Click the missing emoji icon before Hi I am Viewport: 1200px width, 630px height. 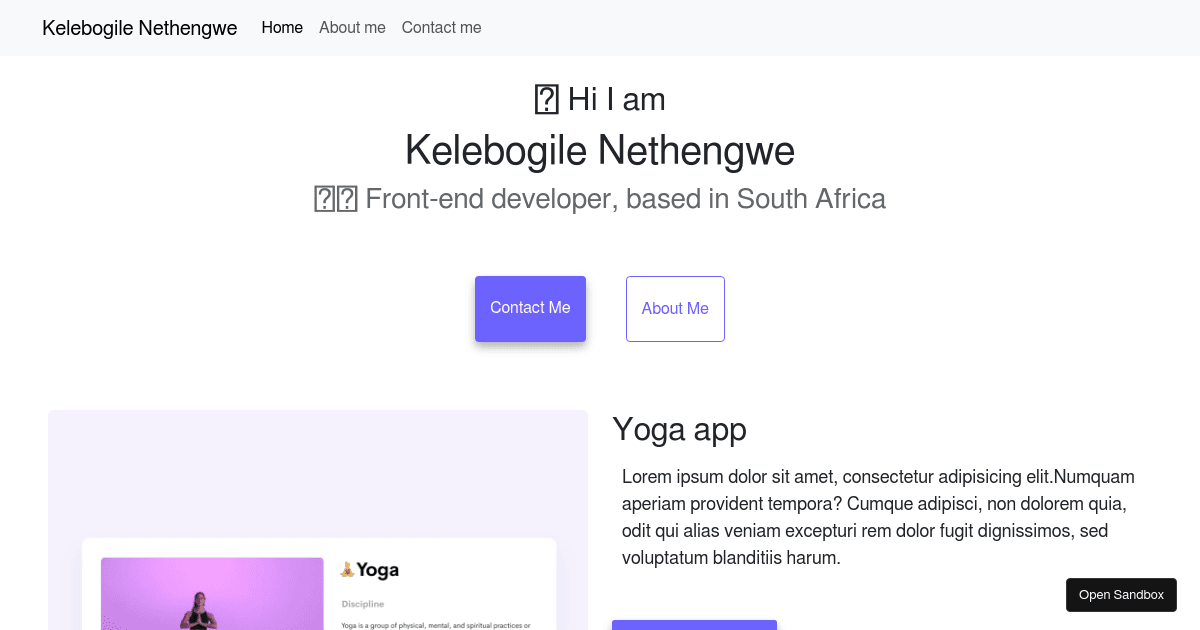(546, 100)
